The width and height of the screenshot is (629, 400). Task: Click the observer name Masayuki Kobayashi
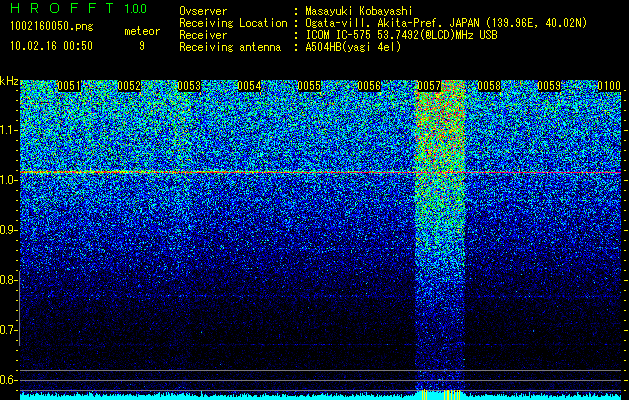pyautogui.click(x=359, y=11)
